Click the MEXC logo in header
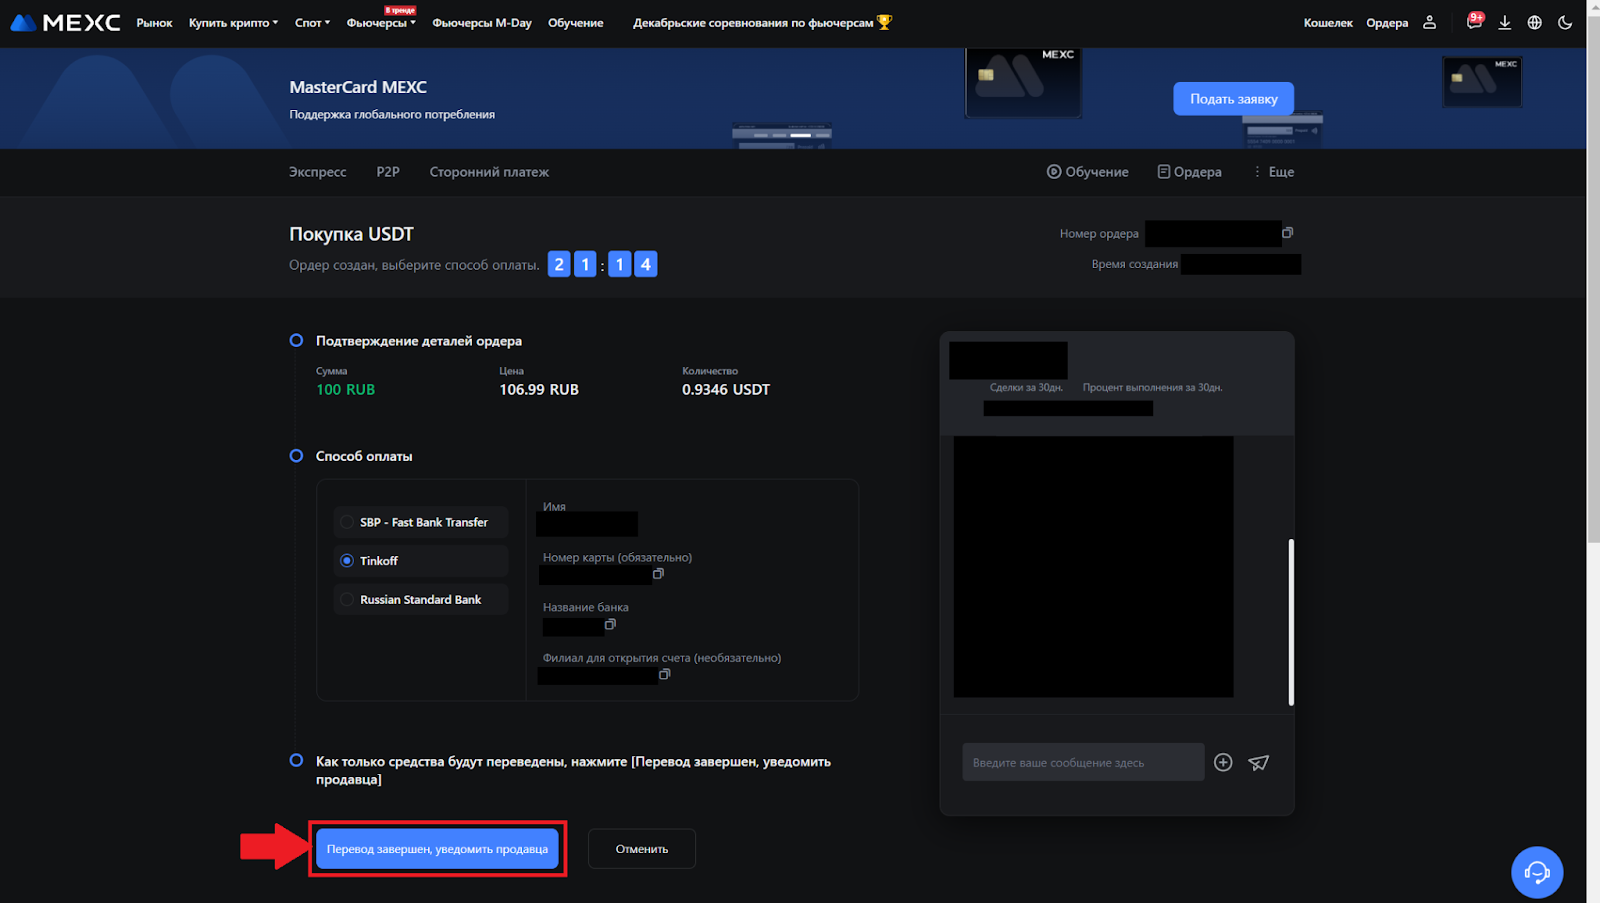The image size is (1600, 903). coord(65,22)
